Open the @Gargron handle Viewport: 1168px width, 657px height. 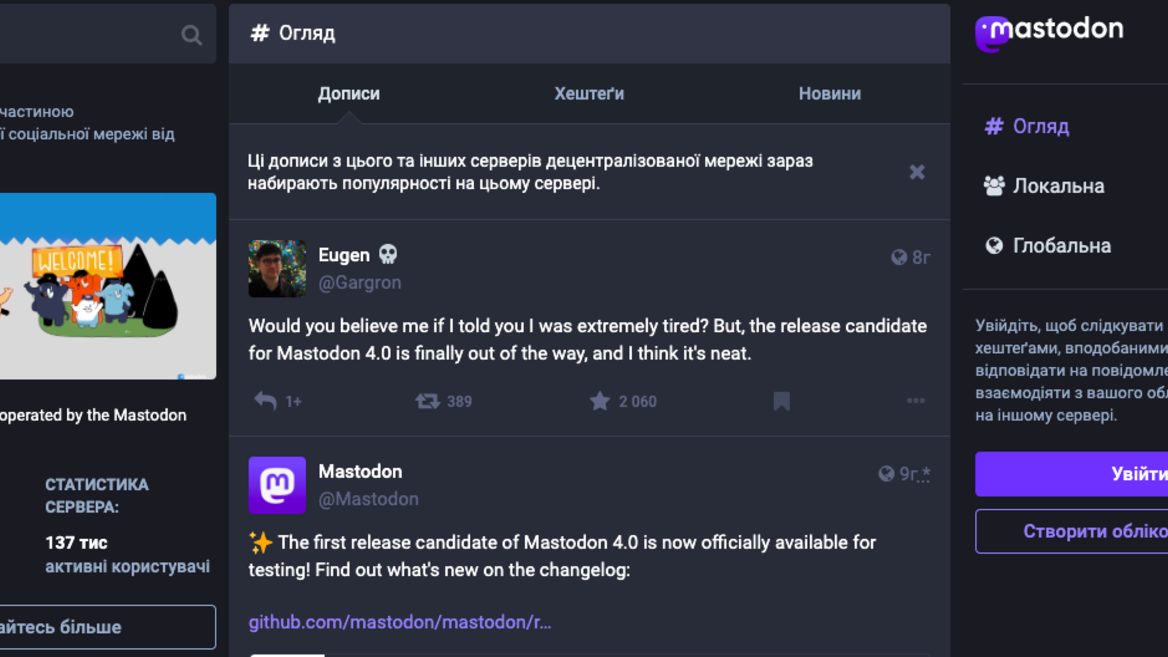tap(360, 282)
